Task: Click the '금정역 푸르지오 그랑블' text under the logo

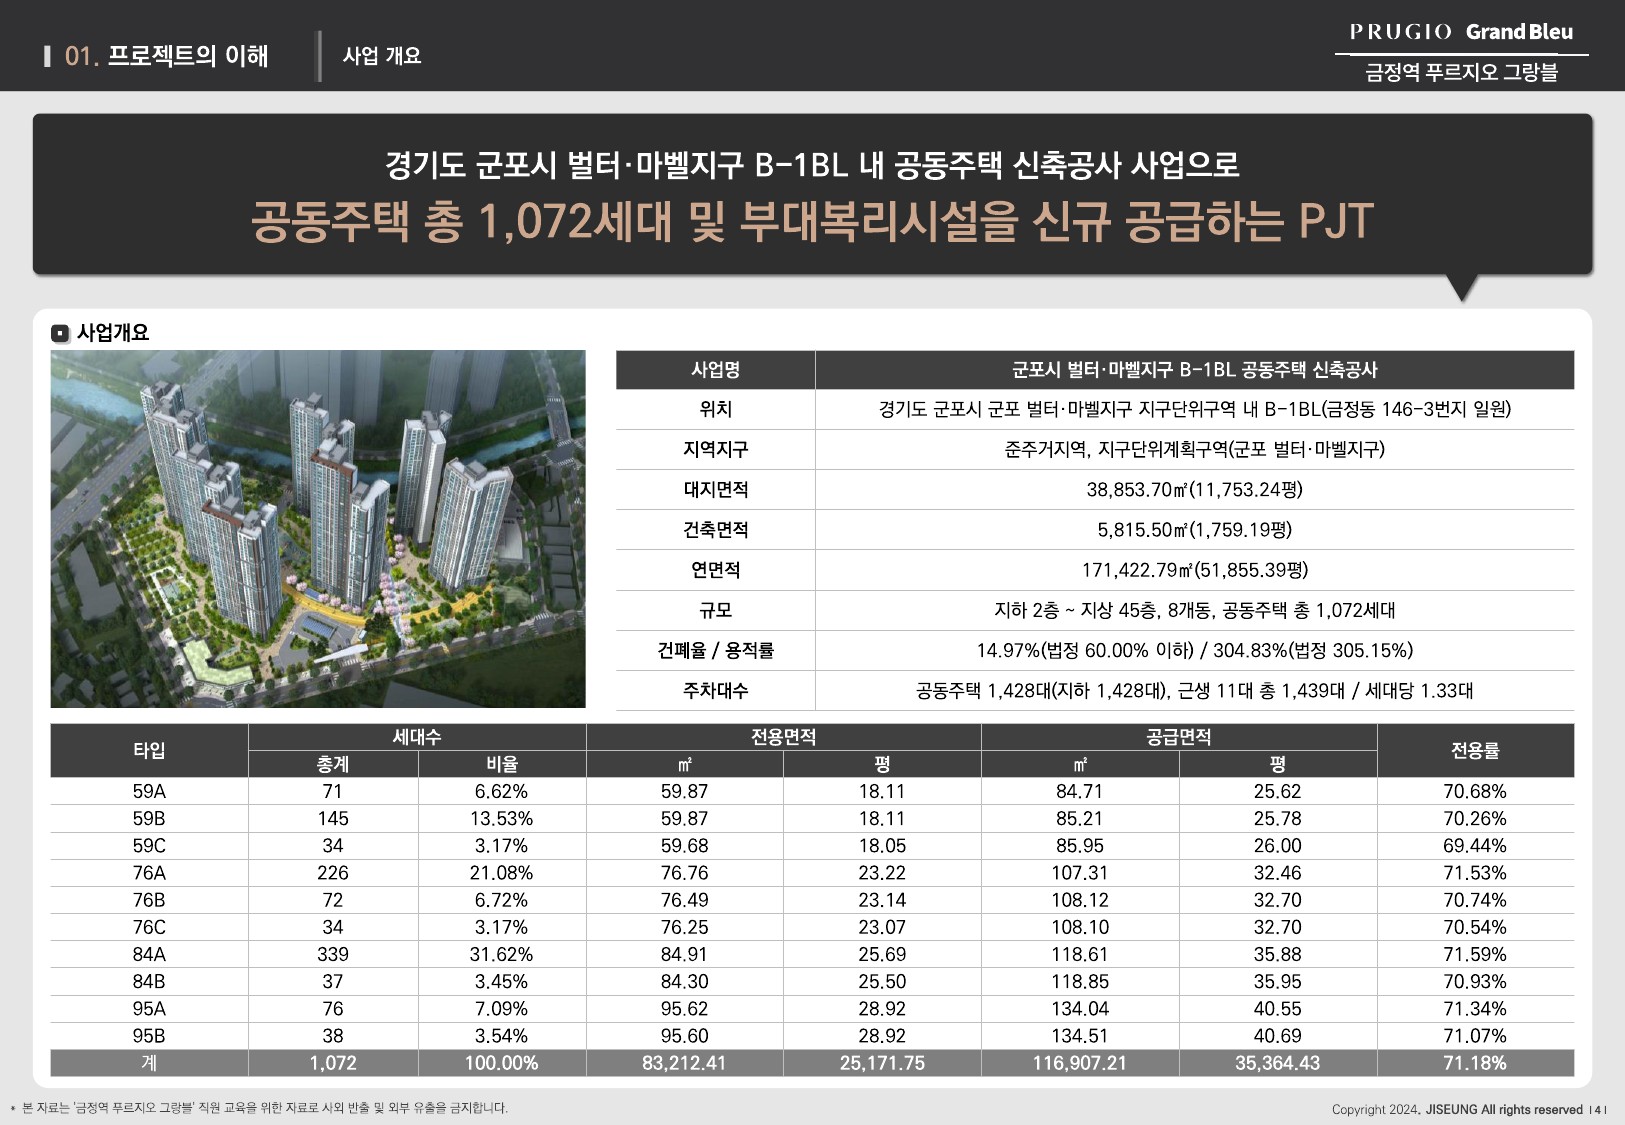Action: click(x=1461, y=72)
